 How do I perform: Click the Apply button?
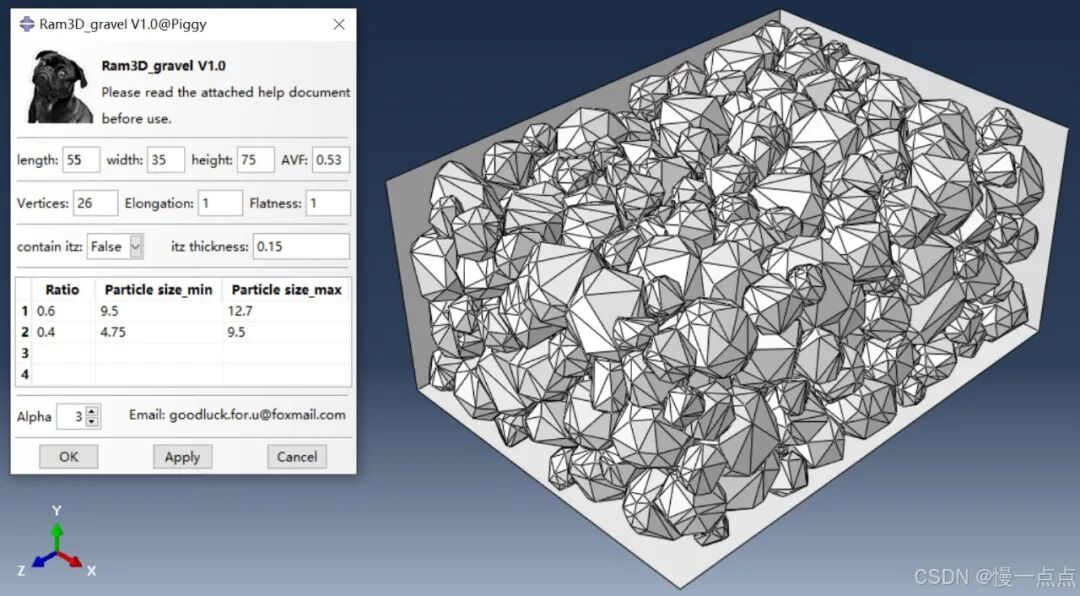pyautogui.click(x=183, y=457)
